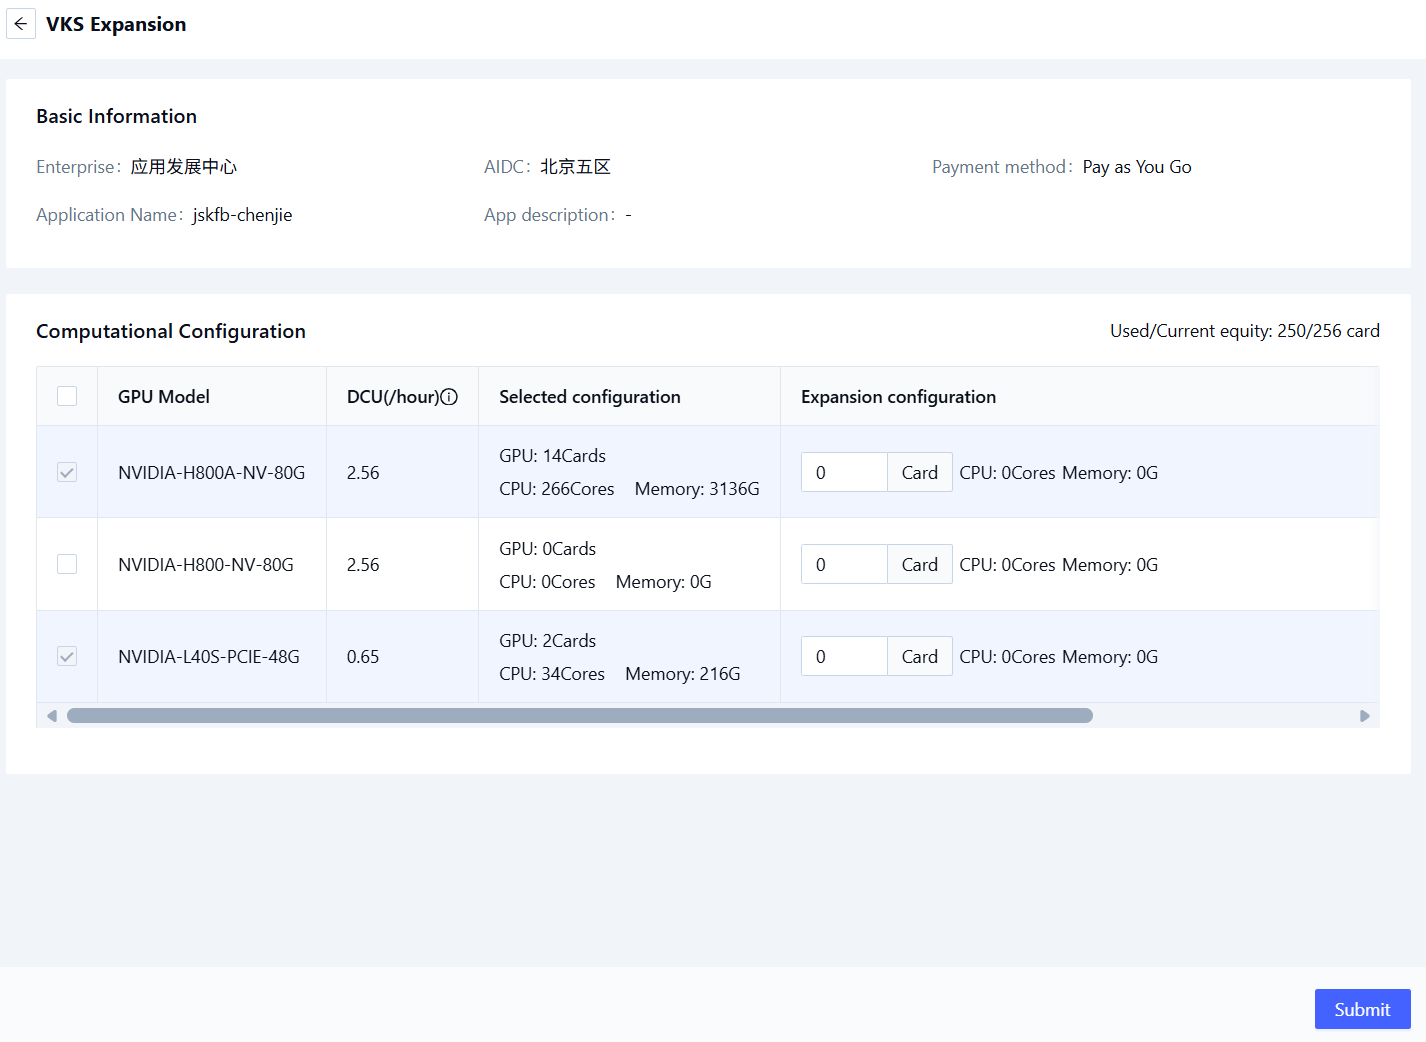Click the DCU(/hour) info icon
Image resolution: width=1426 pixels, height=1042 pixels.
click(450, 397)
